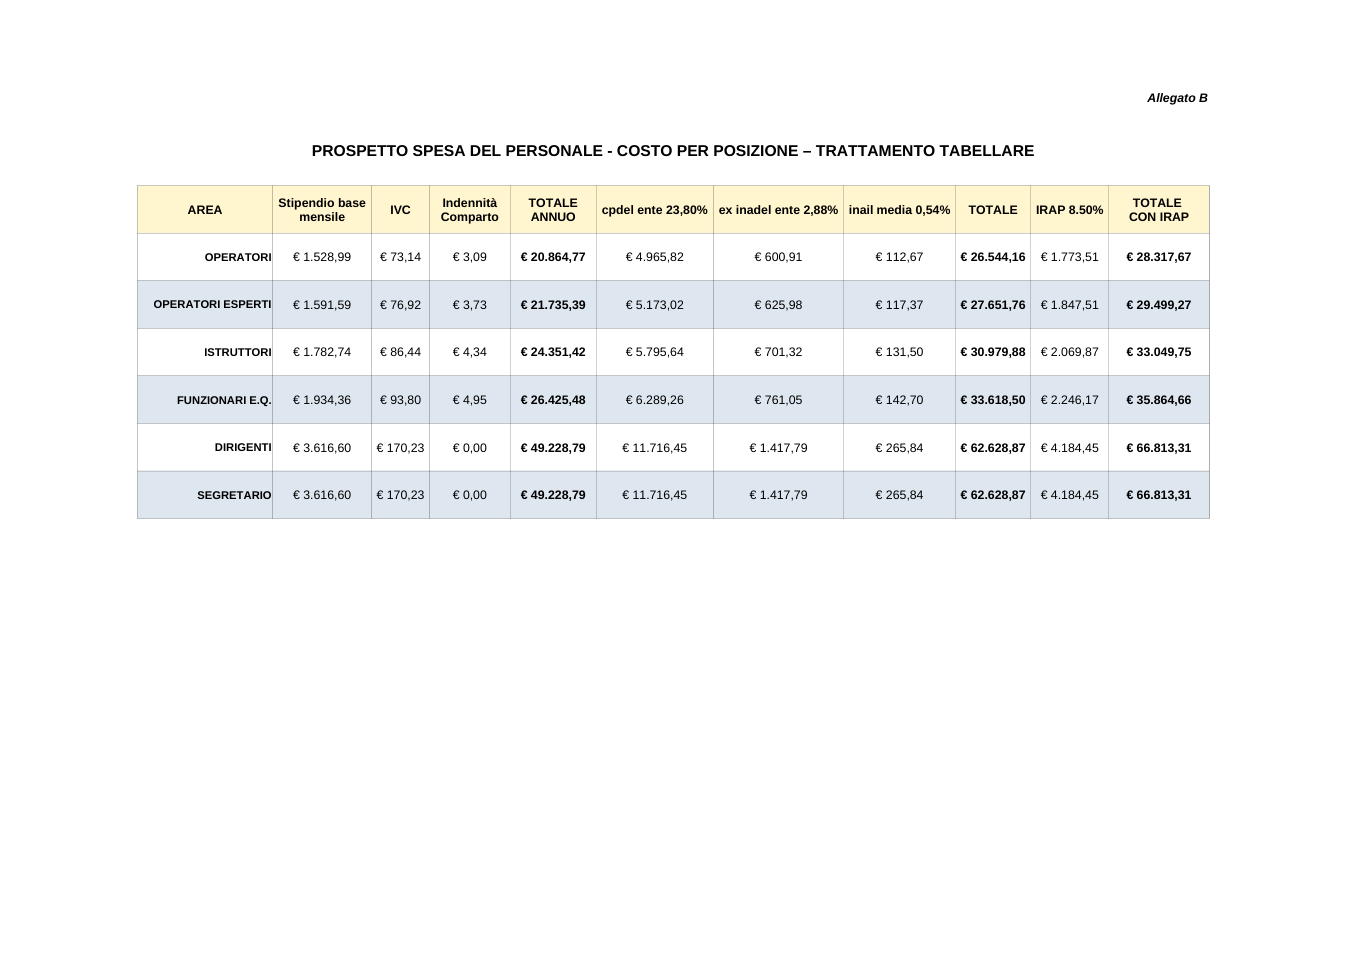1348x953 pixels.
Task: Click the 'Allegato B' label
Action: pyautogui.click(x=1177, y=98)
